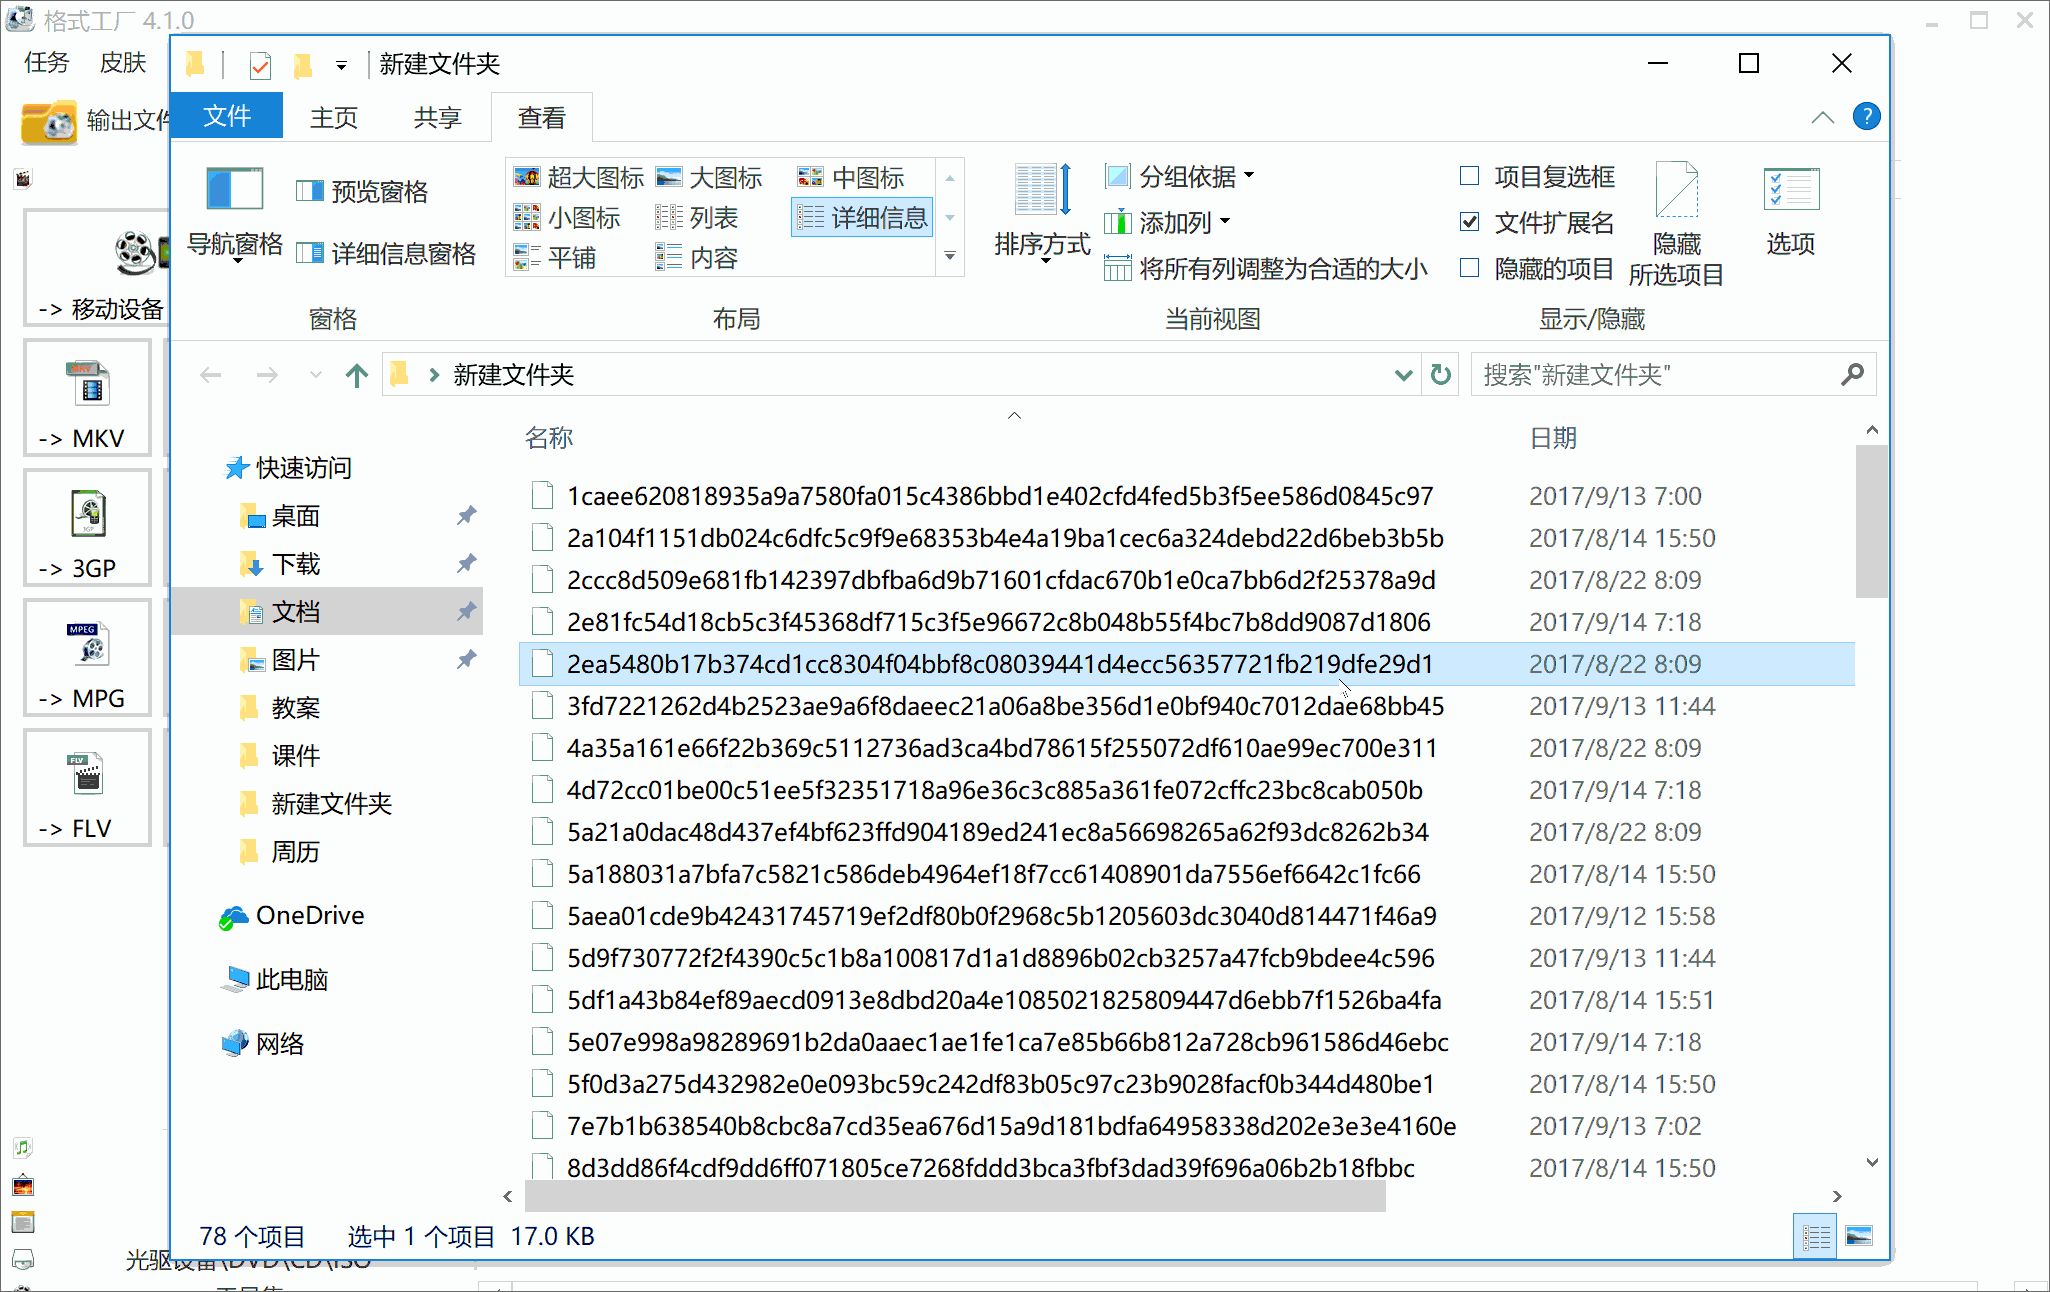Open Explorer 选项 settings
The height and width of the screenshot is (1292, 2050).
[1791, 210]
